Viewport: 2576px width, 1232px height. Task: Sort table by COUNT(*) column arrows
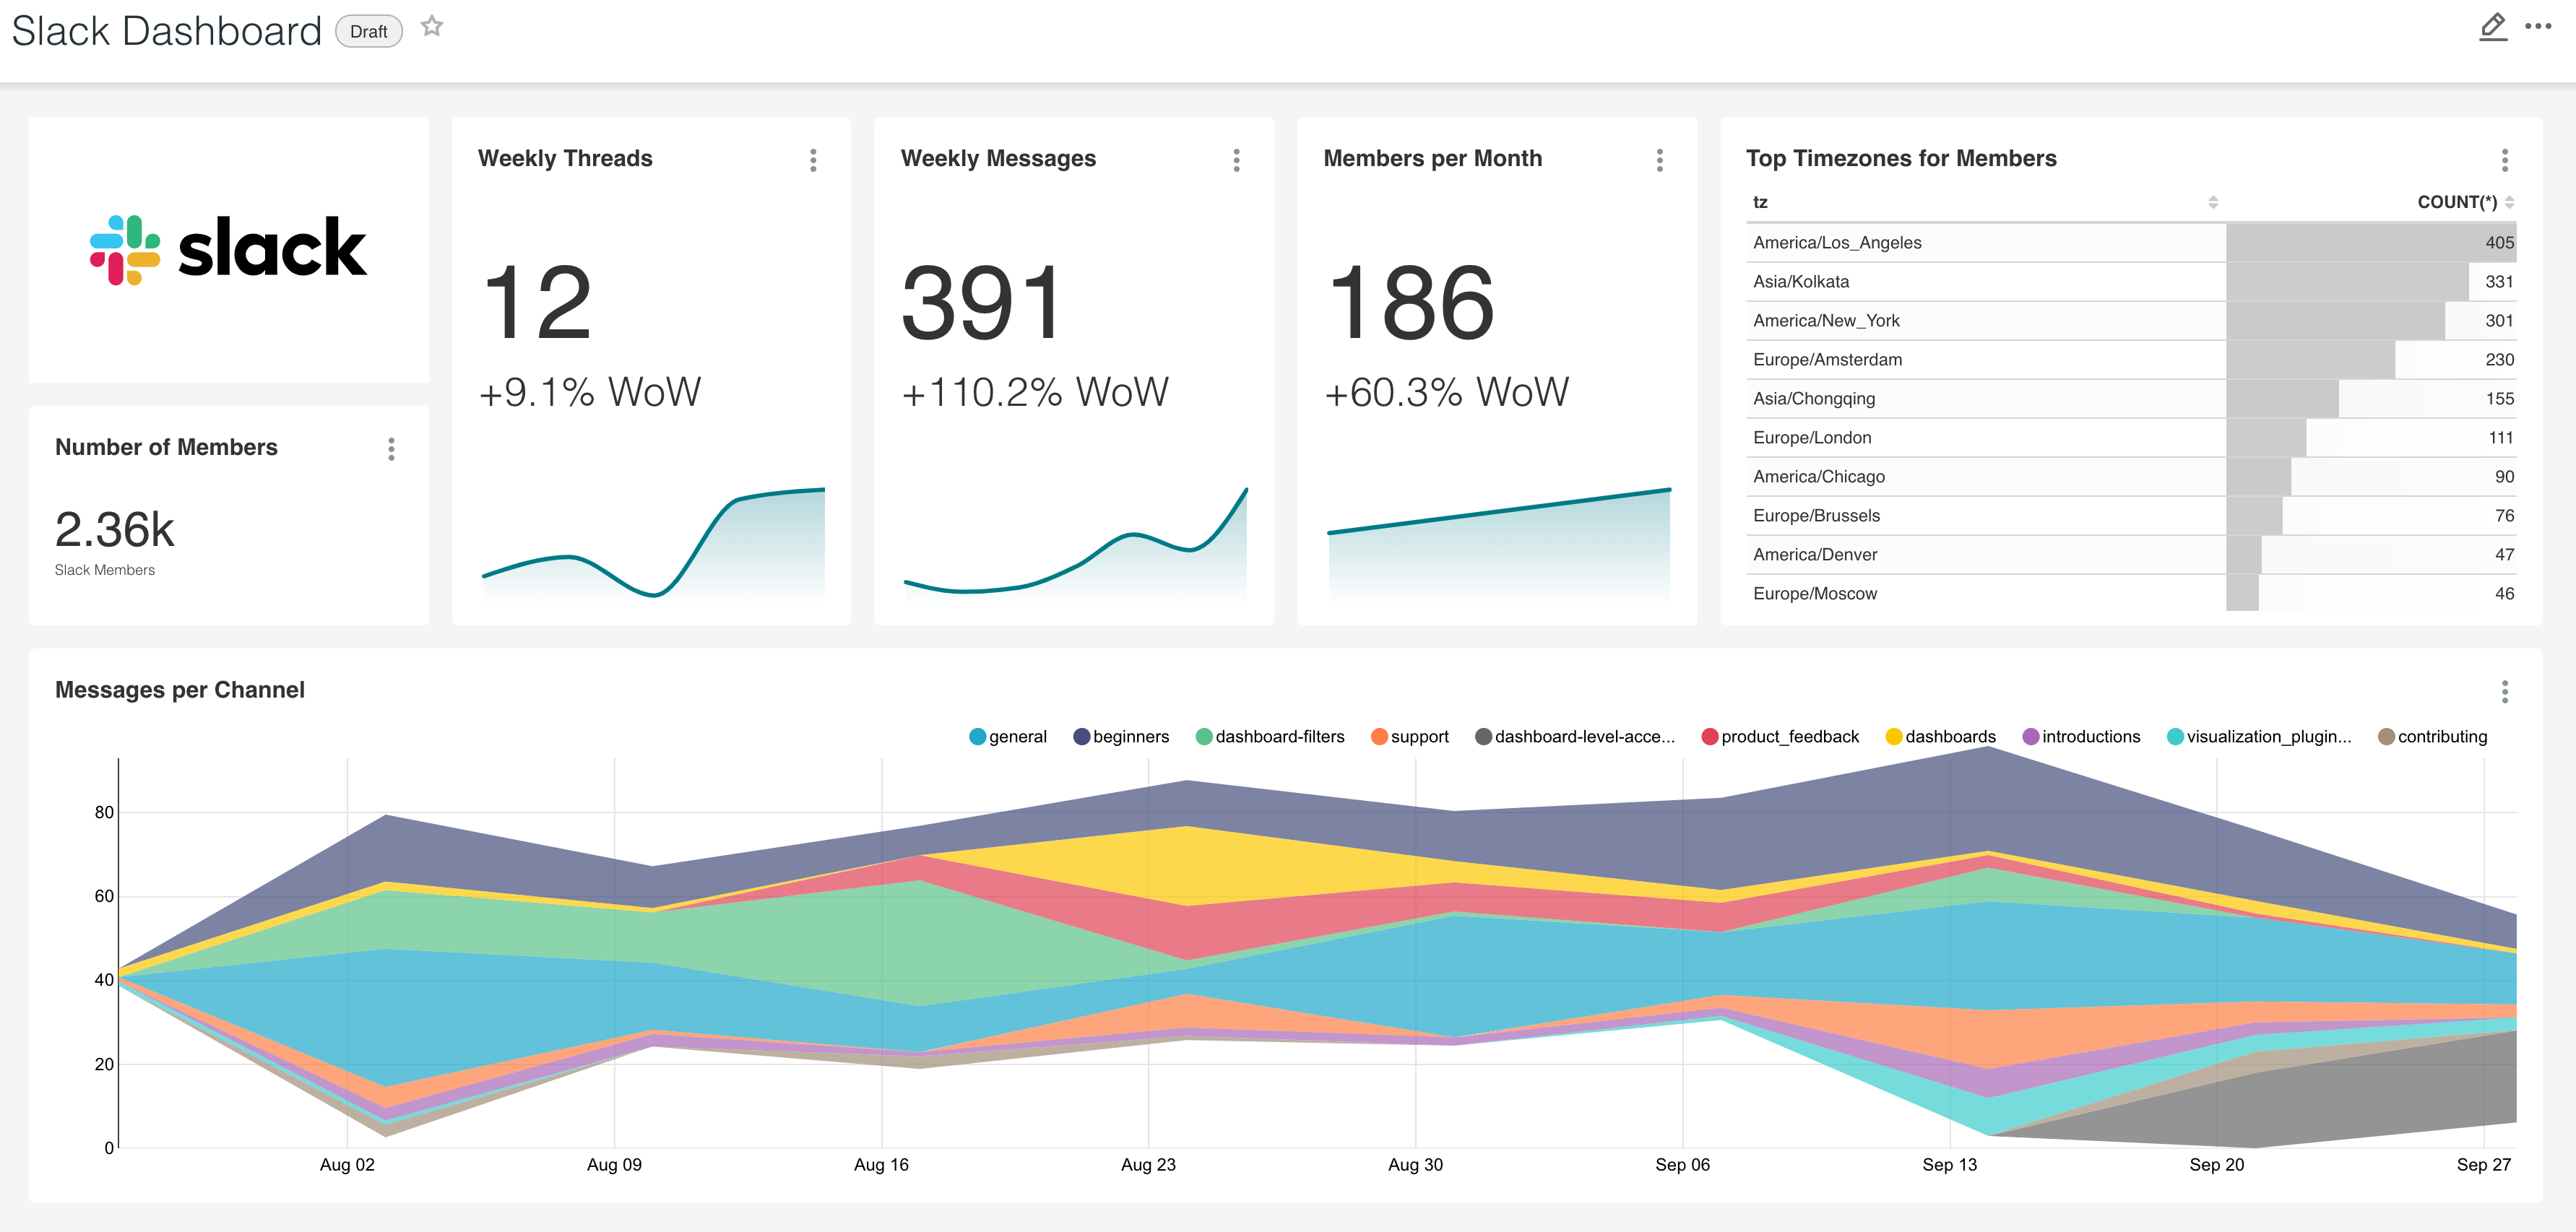(2509, 202)
